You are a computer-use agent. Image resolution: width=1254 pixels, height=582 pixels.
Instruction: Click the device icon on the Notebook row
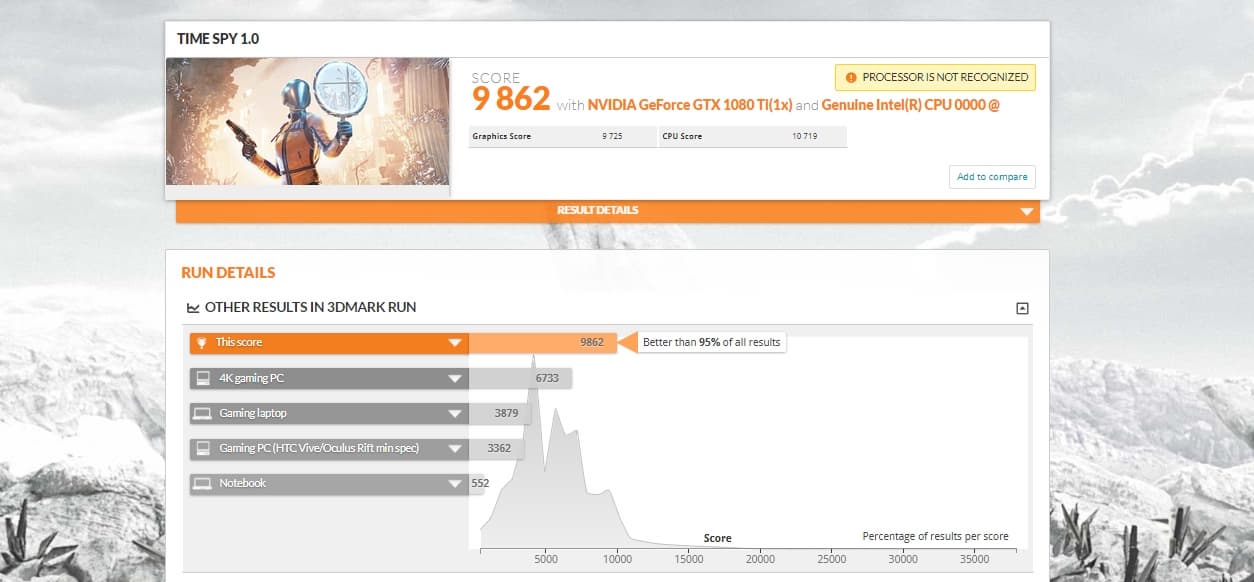tap(204, 483)
